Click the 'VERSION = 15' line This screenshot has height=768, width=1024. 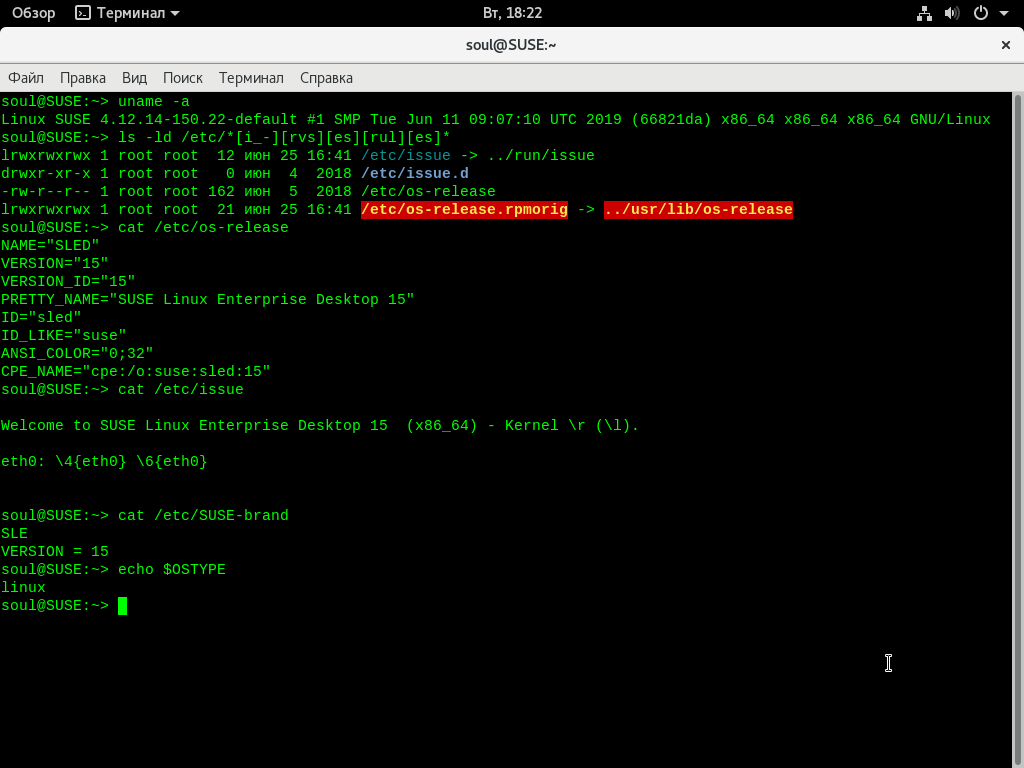tap(55, 552)
